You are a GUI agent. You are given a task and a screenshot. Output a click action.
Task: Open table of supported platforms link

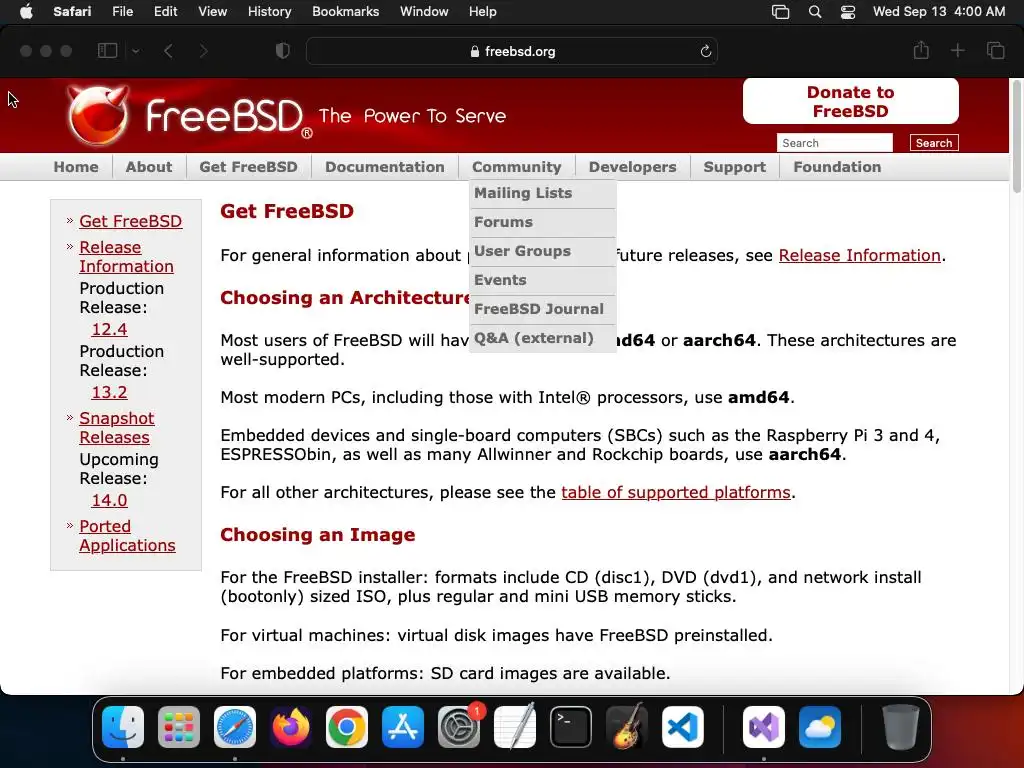(676, 492)
